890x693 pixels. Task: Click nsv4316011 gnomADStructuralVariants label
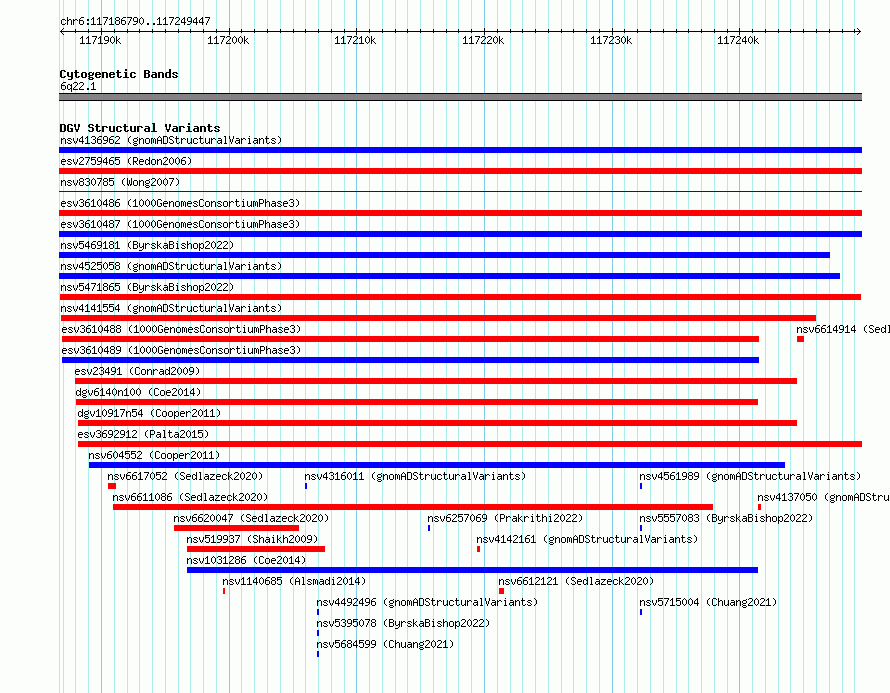click(x=415, y=476)
